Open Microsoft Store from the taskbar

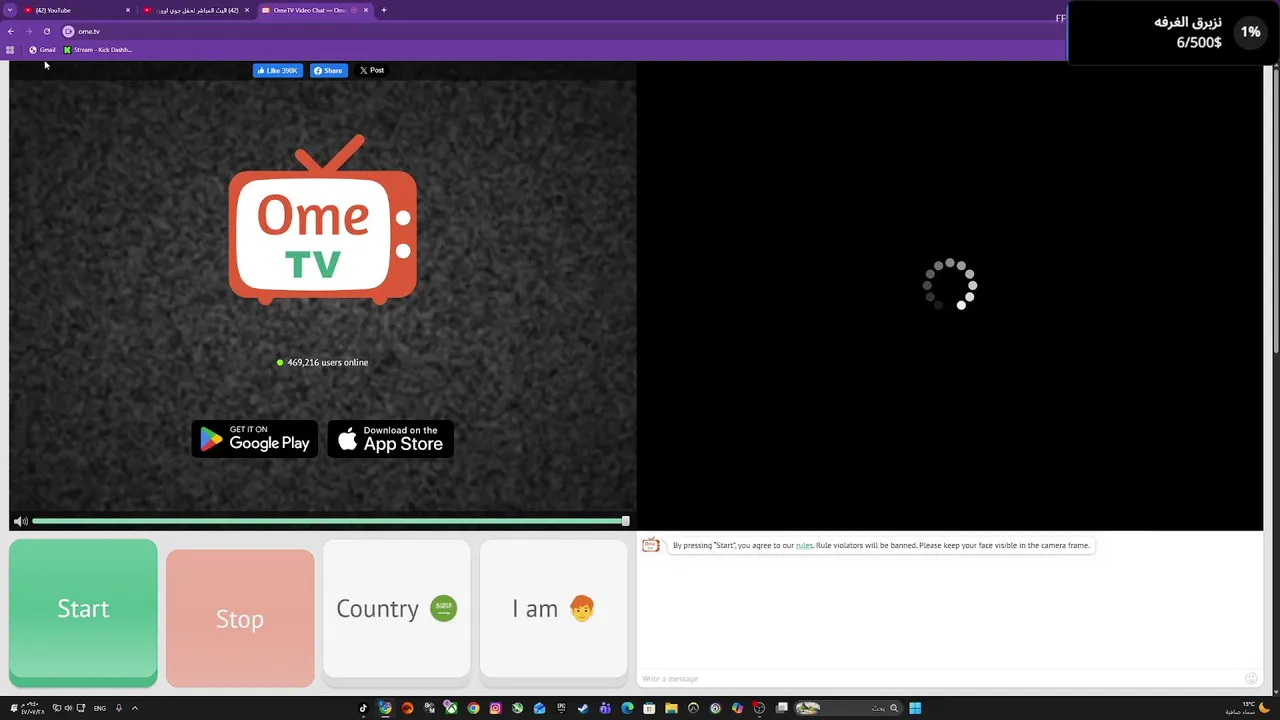pos(649,708)
